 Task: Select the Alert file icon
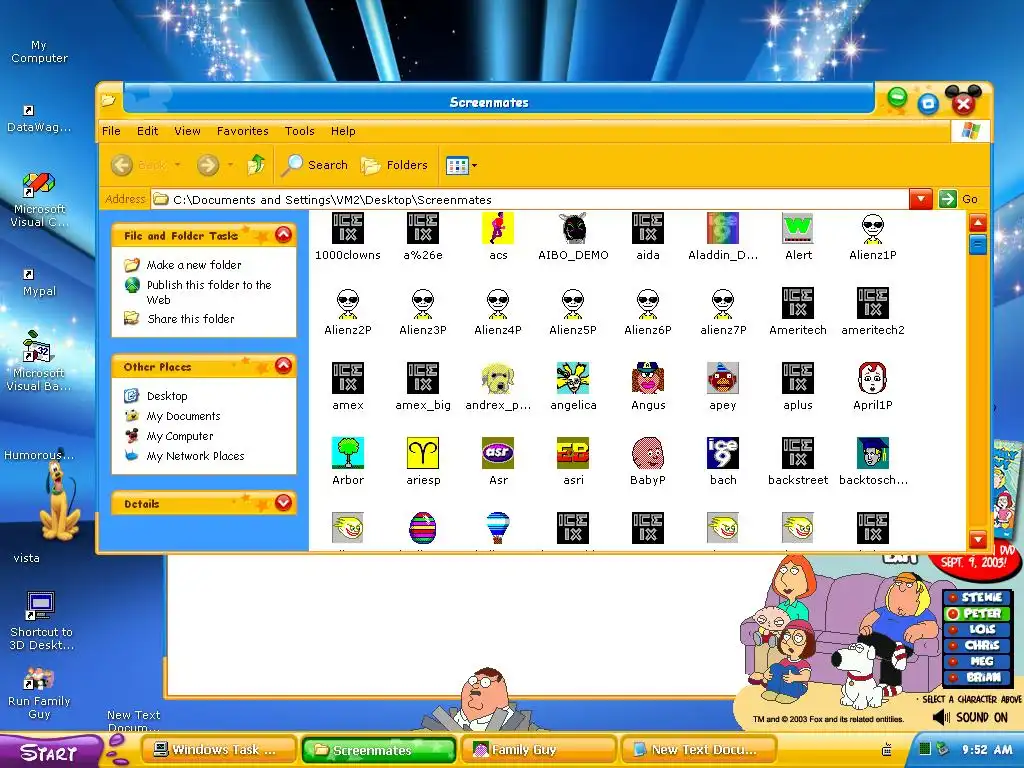(798, 228)
